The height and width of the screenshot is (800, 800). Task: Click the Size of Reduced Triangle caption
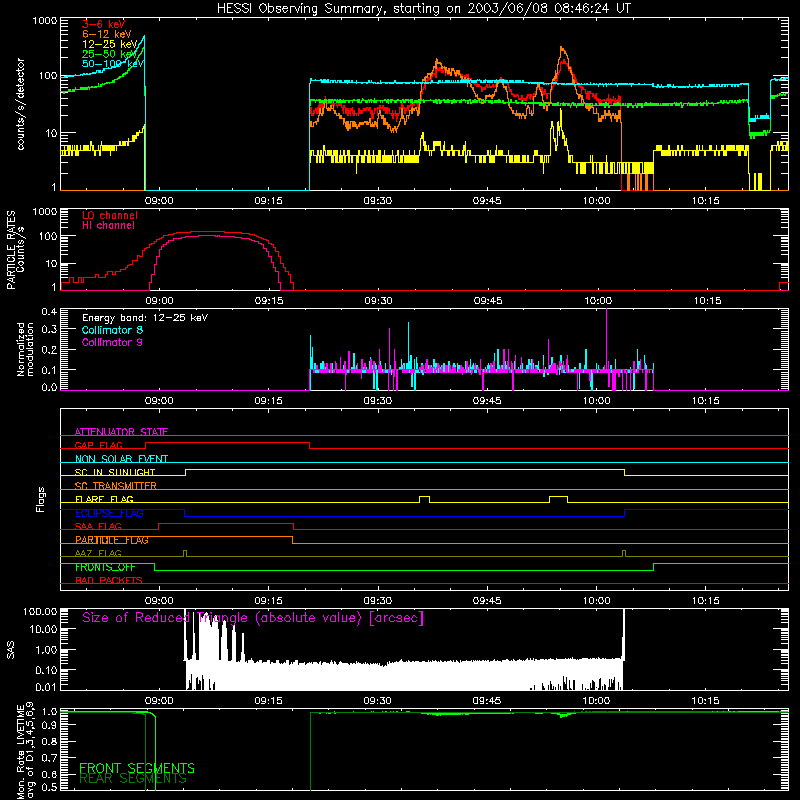pos(253,618)
